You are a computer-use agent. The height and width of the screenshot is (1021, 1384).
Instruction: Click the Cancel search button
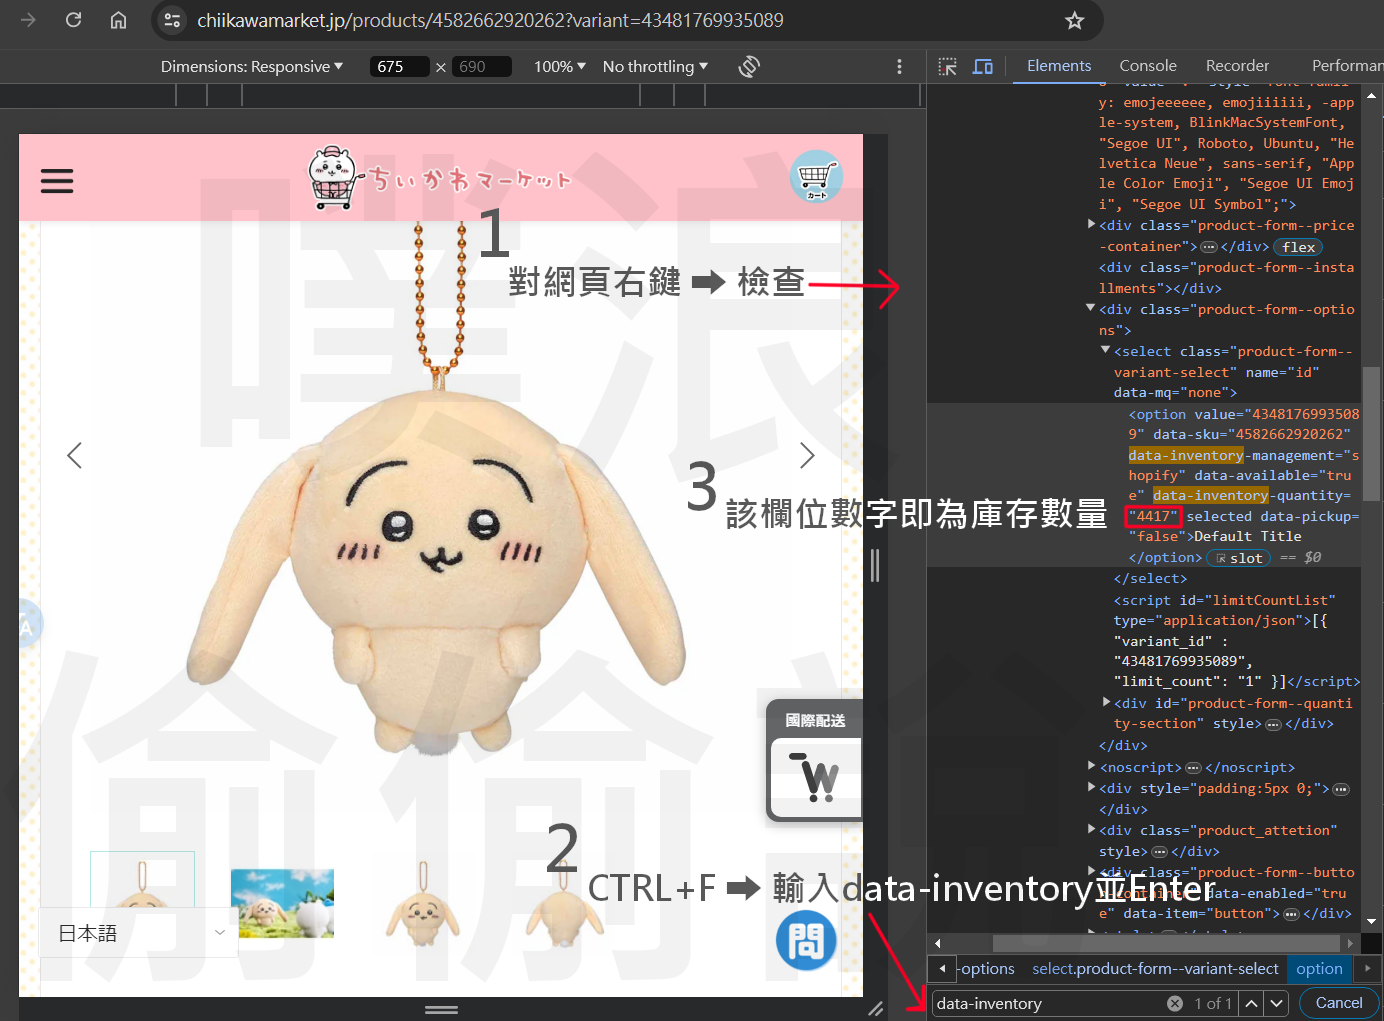[1339, 1003]
